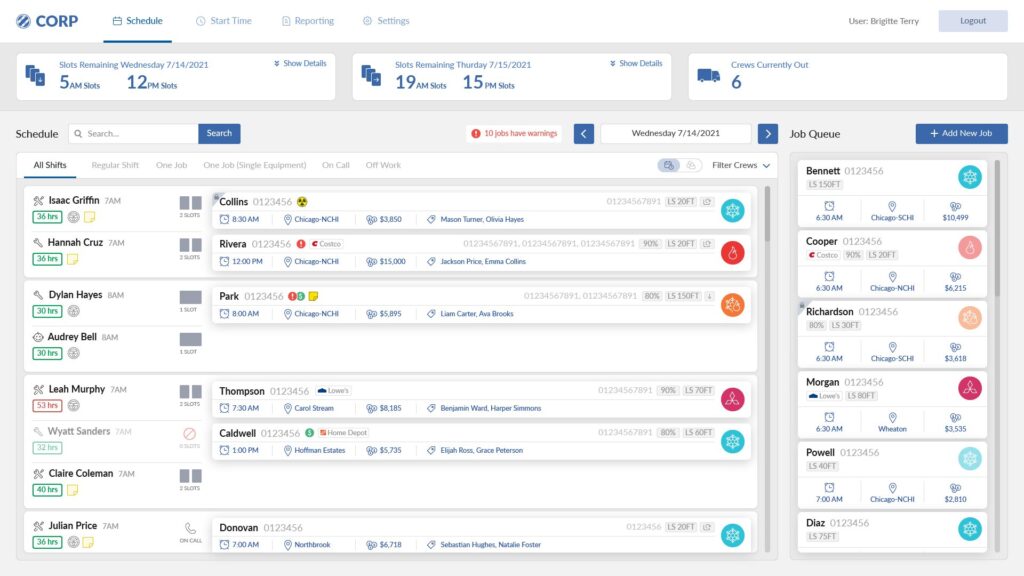Screen dimensions: 1024x576
Task: Click the Add New Job button
Action: point(961,133)
